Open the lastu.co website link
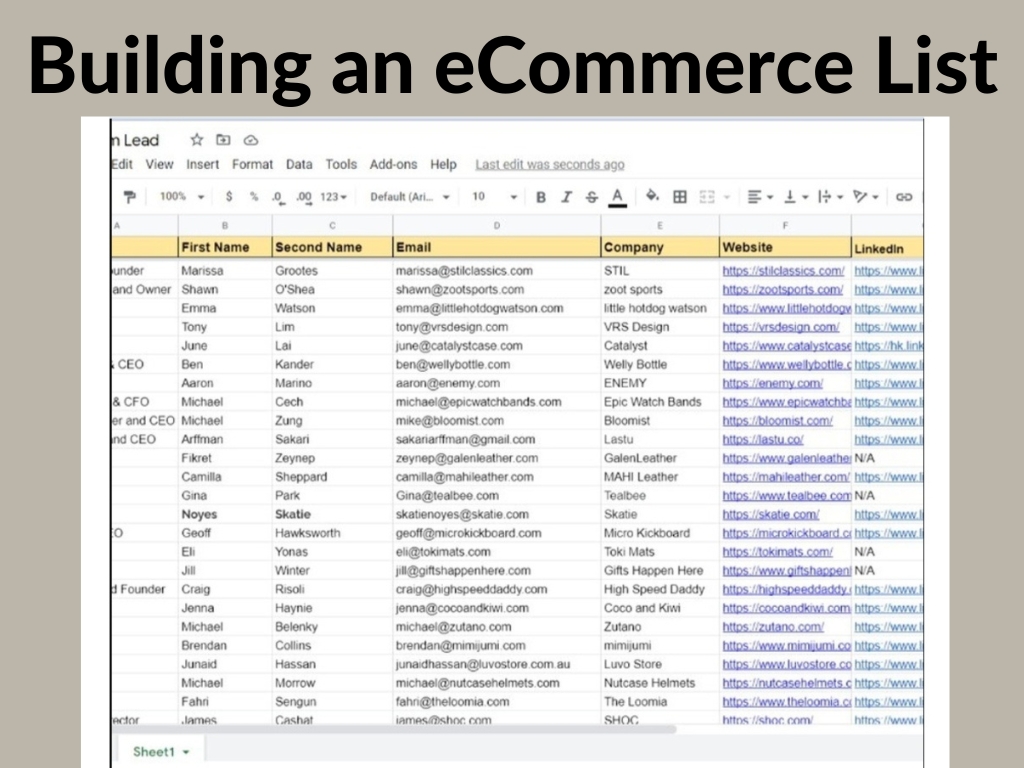1024x768 pixels. 763,440
